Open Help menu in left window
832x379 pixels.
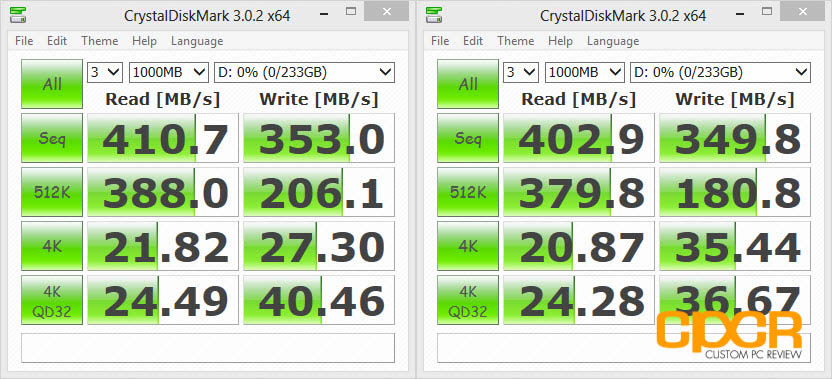coord(144,41)
